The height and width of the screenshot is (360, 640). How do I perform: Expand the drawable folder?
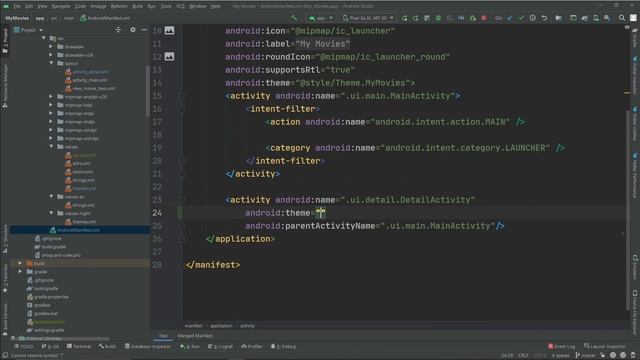(x=51, y=47)
